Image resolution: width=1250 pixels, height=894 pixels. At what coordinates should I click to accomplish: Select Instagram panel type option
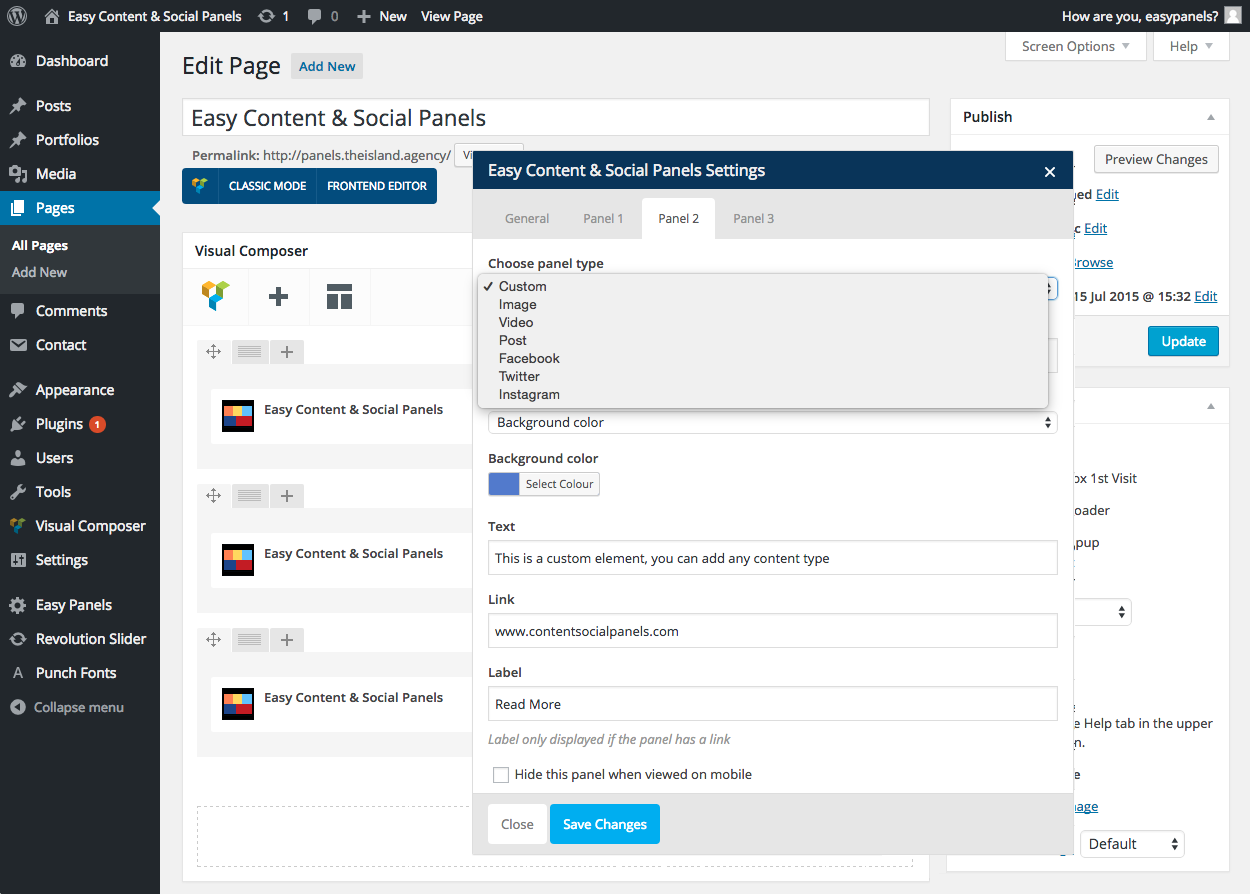click(x=763, y=395)
